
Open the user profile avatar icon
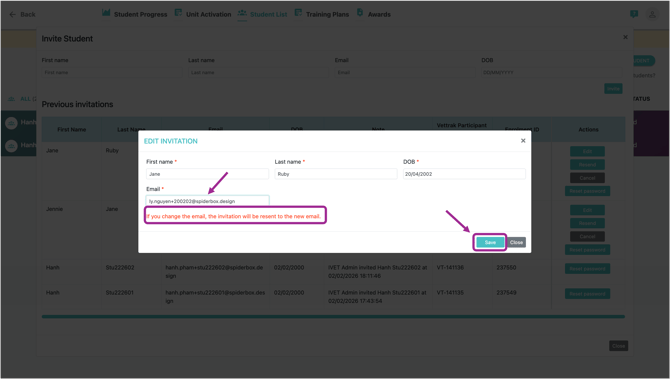652,14
